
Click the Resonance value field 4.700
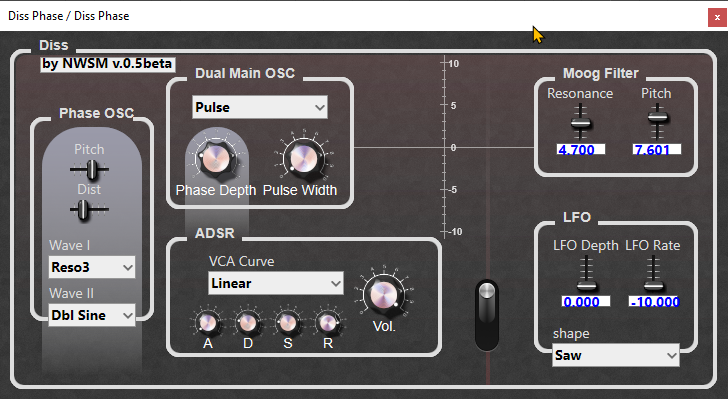tap(581, 150)
